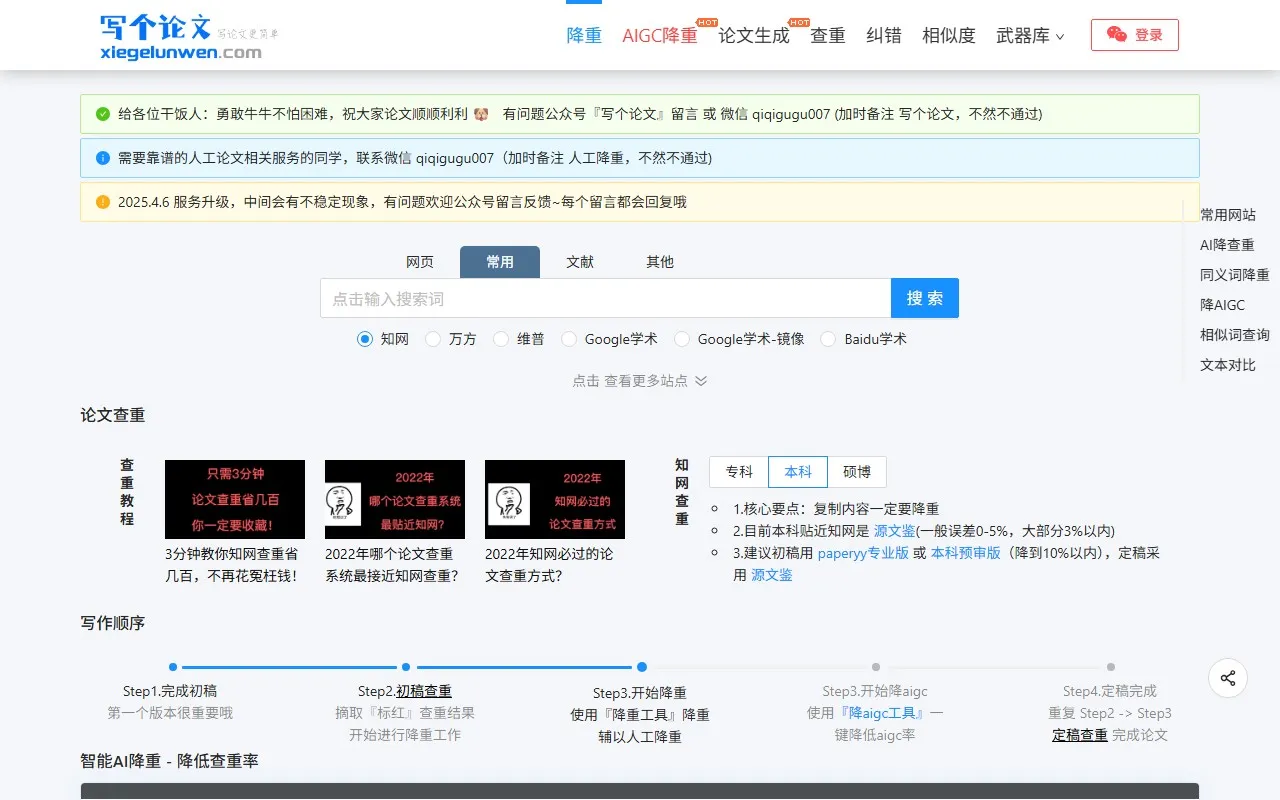Expand 点击 查看更多站点 section
1280x800 pixels.
pos(640,381)
